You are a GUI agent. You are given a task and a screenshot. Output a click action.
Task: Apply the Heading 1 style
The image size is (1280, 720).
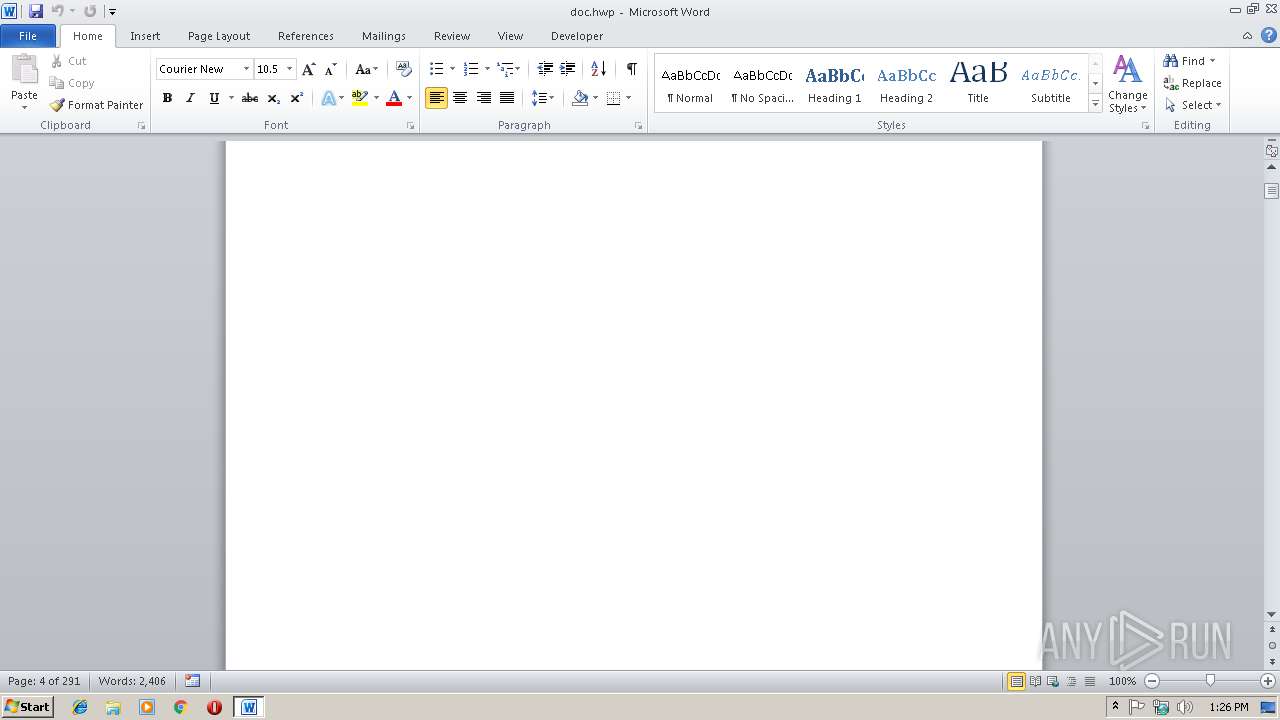click(x=835, y=84)
